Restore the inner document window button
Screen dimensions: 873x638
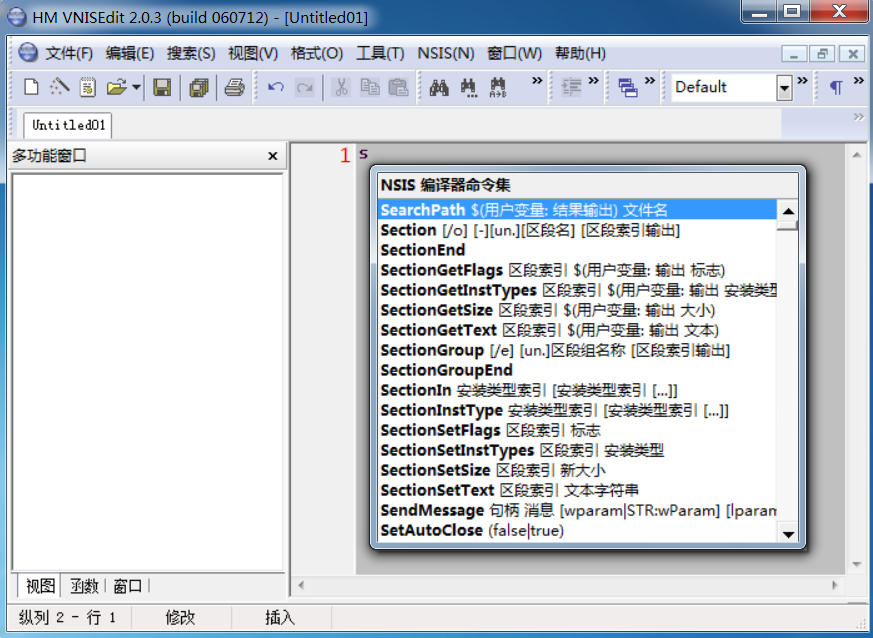[x=822, y=54]
